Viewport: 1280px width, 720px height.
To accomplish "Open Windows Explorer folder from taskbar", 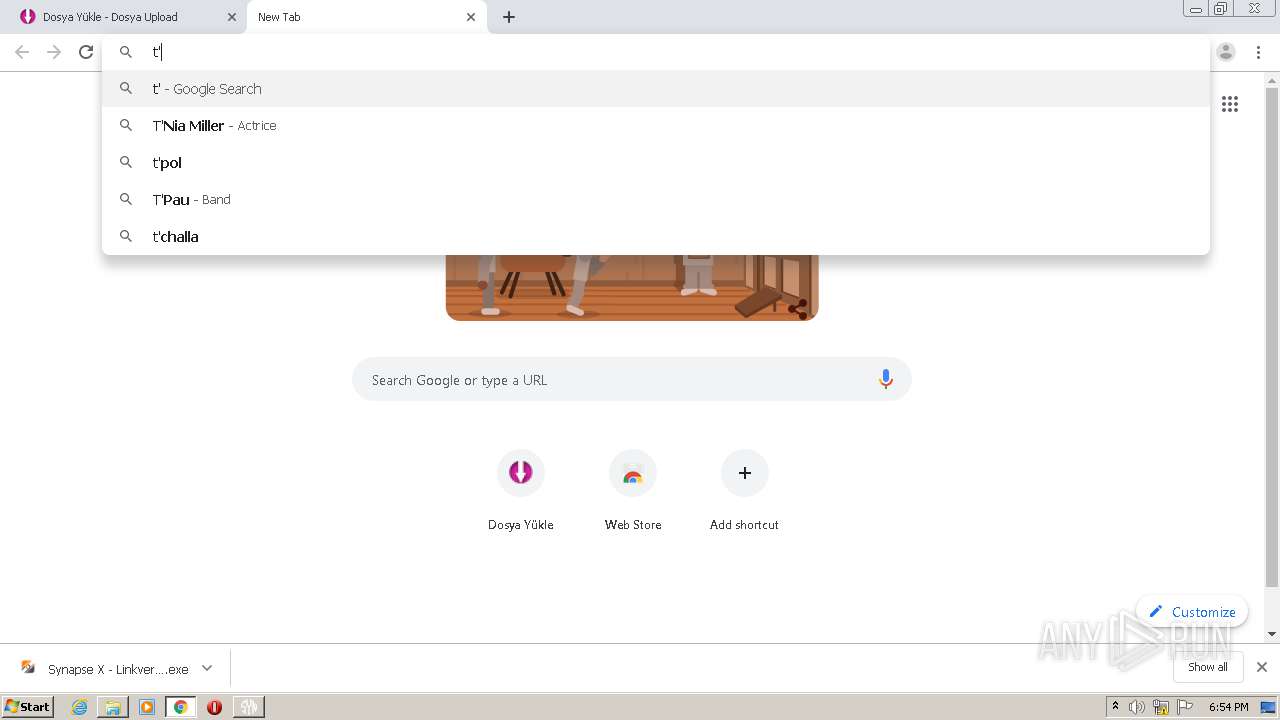I will click(x=113, y=707).
